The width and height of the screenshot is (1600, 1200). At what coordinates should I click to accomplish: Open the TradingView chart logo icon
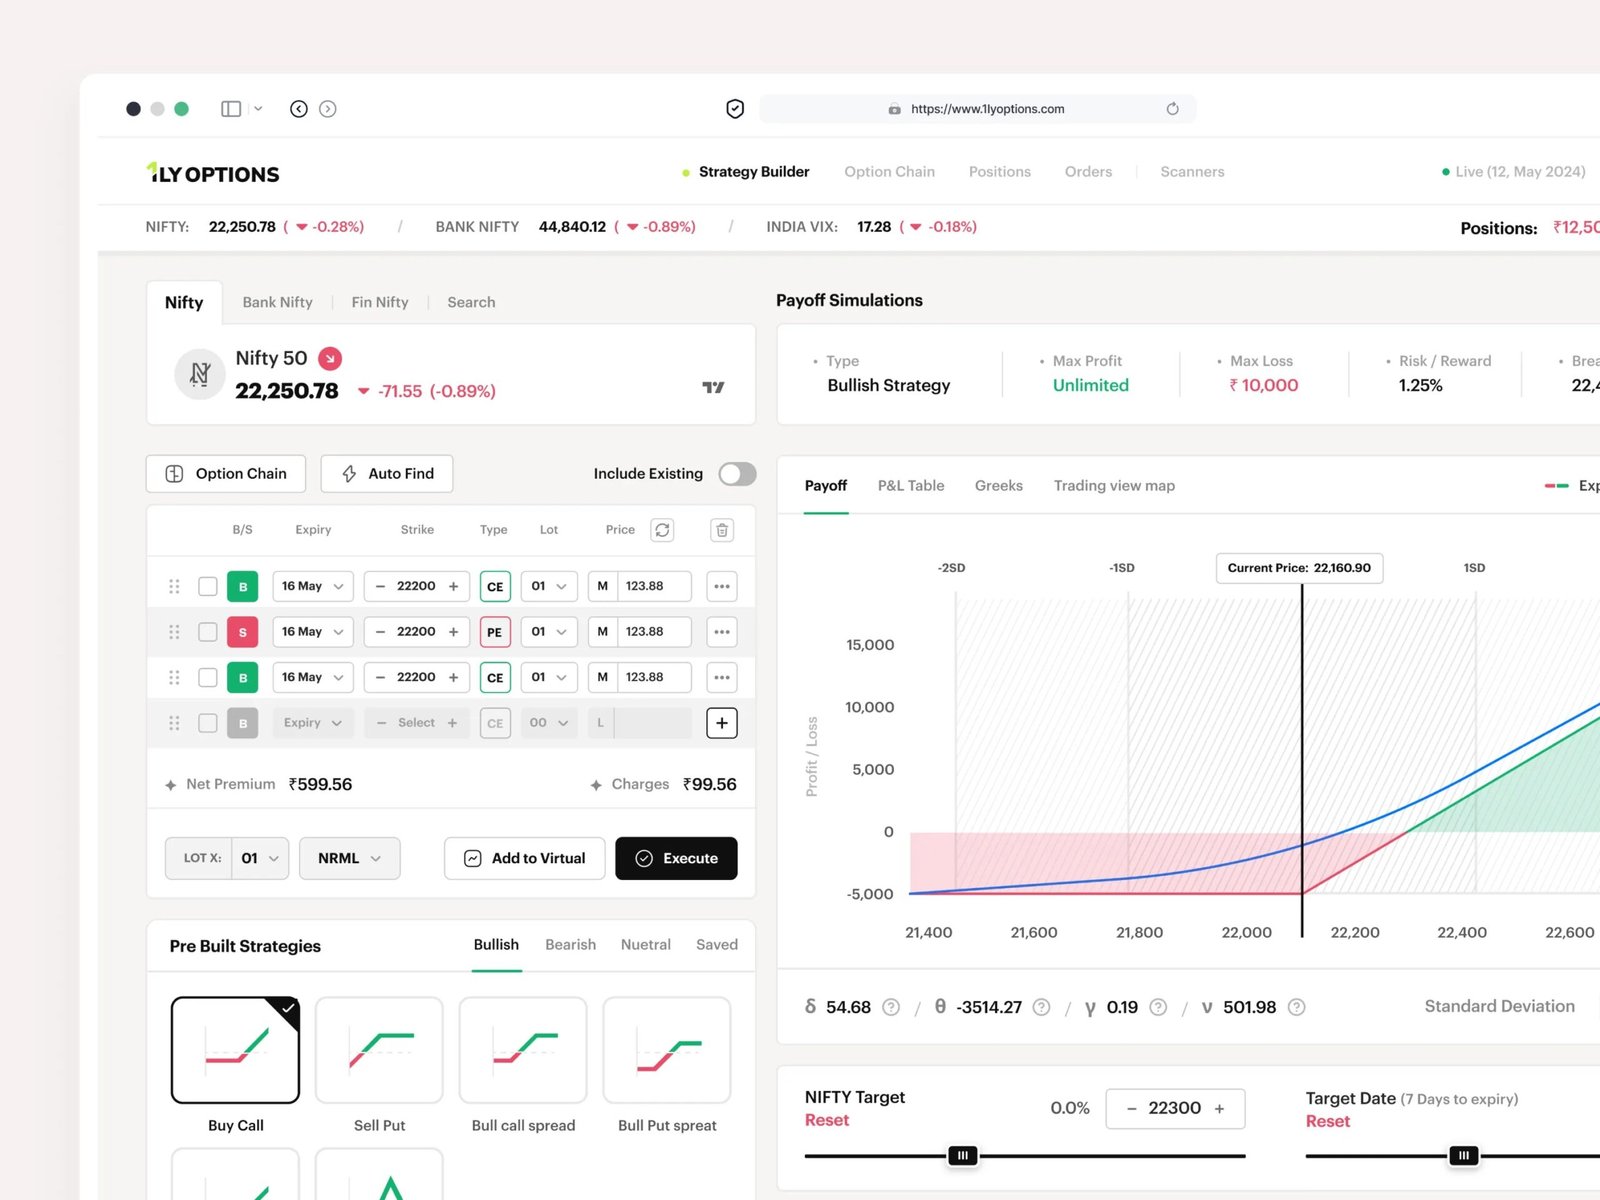click(713, 387)
